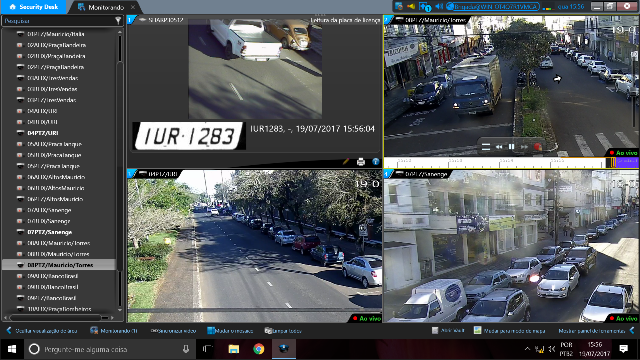
Task: Start recording with the red record button
Action: [x=538, y=147]
